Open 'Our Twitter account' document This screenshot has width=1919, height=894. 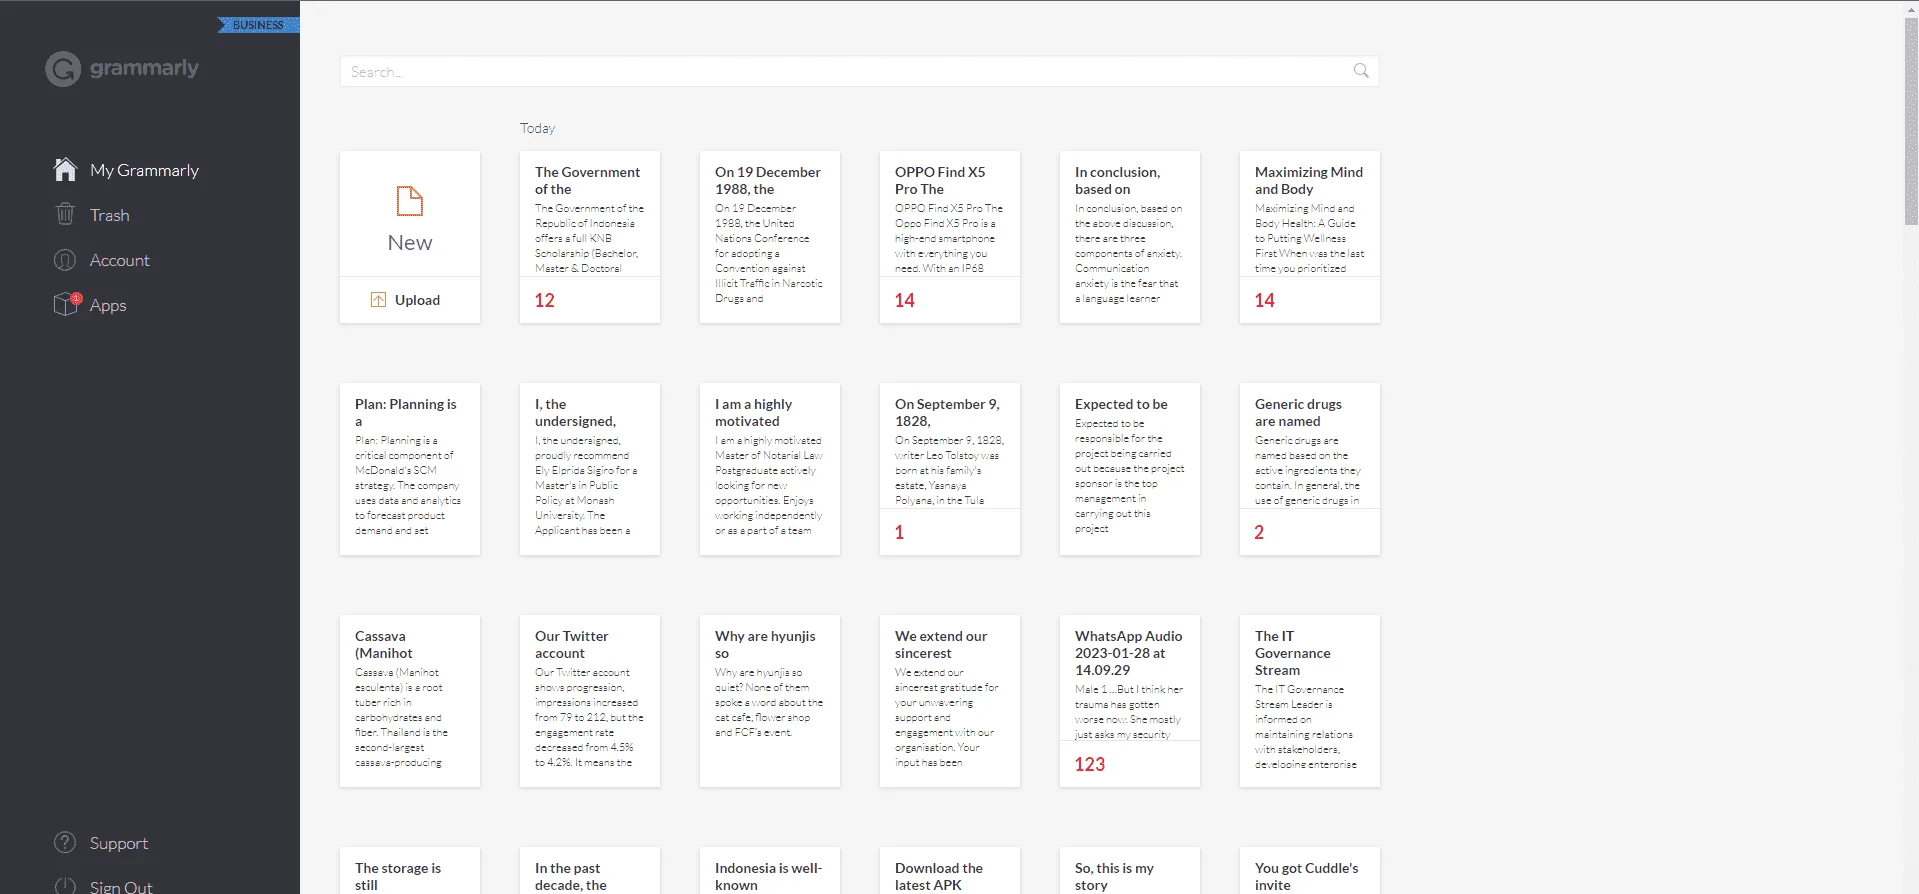click(590, 701)
